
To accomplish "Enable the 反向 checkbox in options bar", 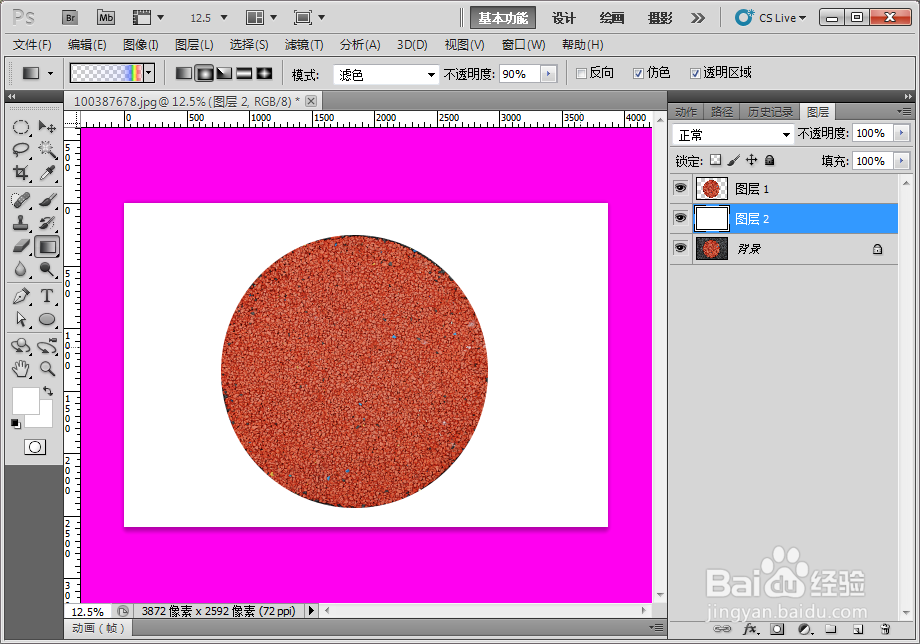I will click(x=578, y=72).
